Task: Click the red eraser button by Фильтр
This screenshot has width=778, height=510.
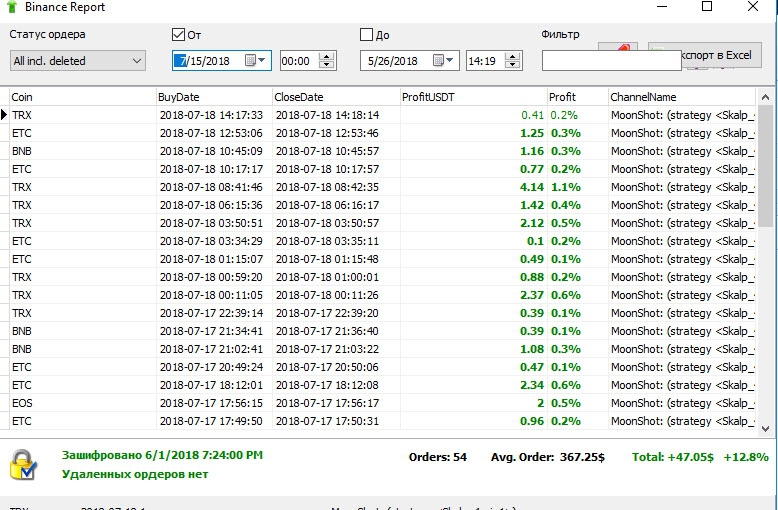Action: click(x=617, y=47)
